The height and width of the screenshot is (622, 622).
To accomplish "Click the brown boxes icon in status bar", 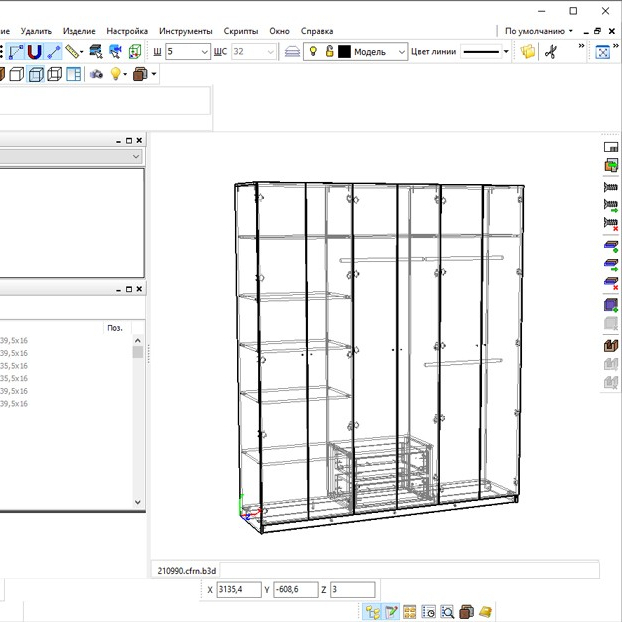I will pos(466,612).
